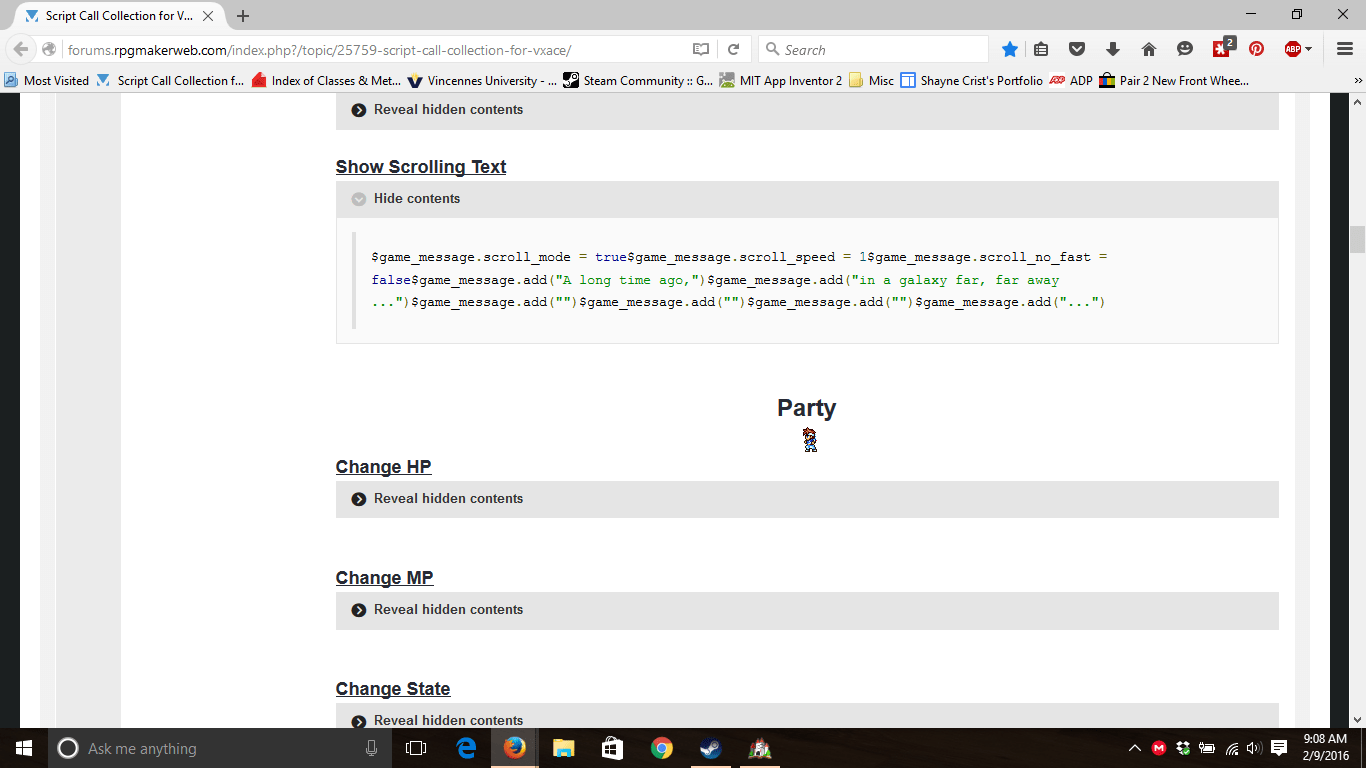The width and height of the screenshot is (1366, 768).
Task: Reveal hidden contents under Change MP
Action: (x=447, y=609)
